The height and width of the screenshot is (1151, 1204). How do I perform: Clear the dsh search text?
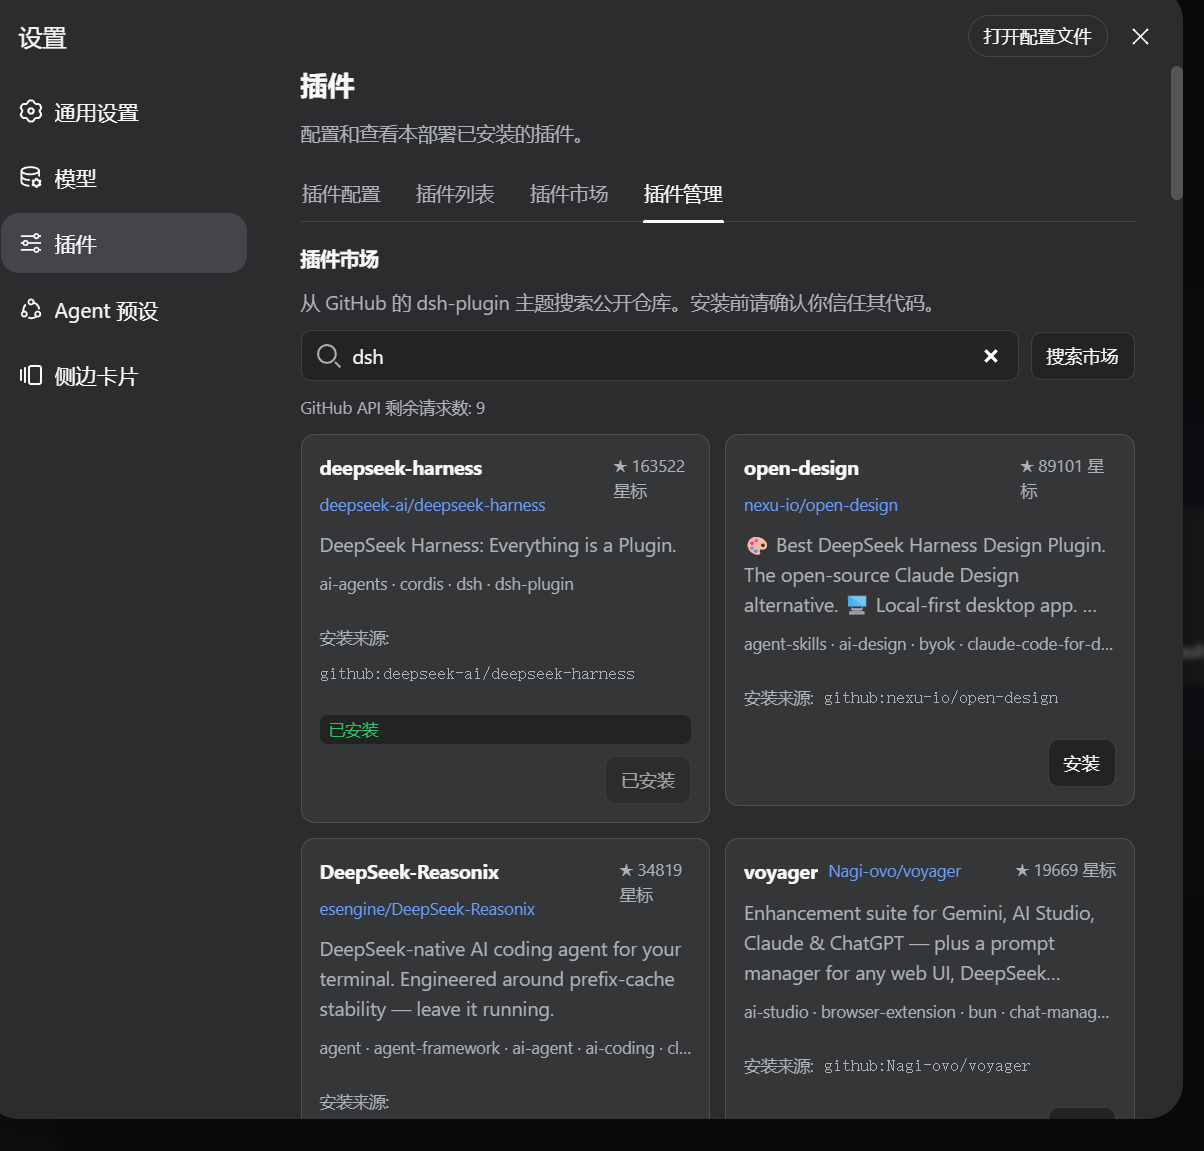991,356
